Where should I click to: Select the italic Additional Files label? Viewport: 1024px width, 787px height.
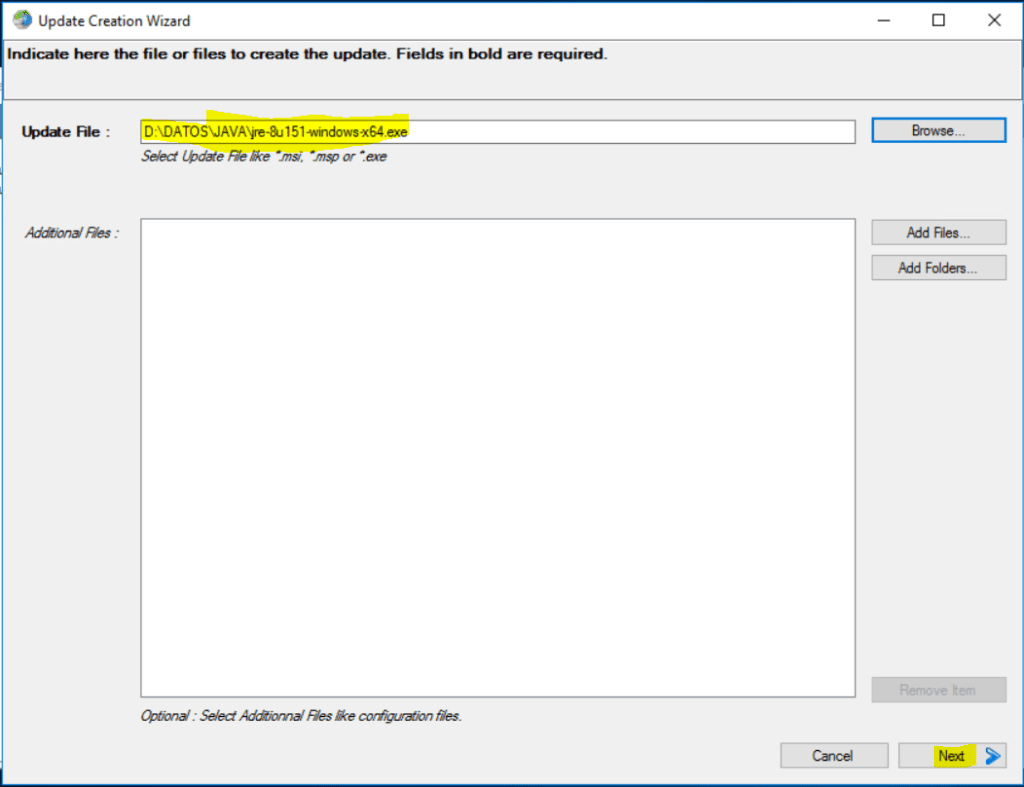(x=71, y=233)
